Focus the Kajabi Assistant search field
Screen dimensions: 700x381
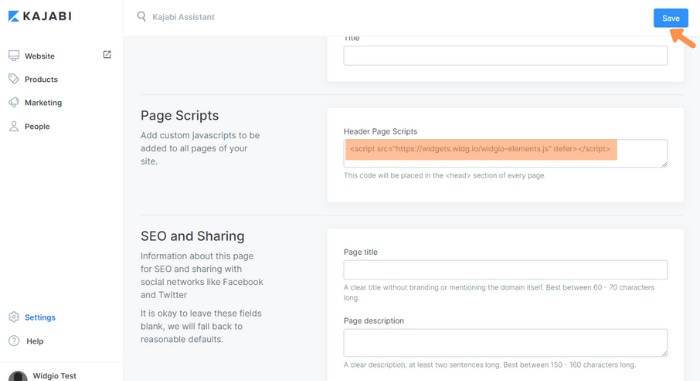pyautogui.click(x=183, y=17)
